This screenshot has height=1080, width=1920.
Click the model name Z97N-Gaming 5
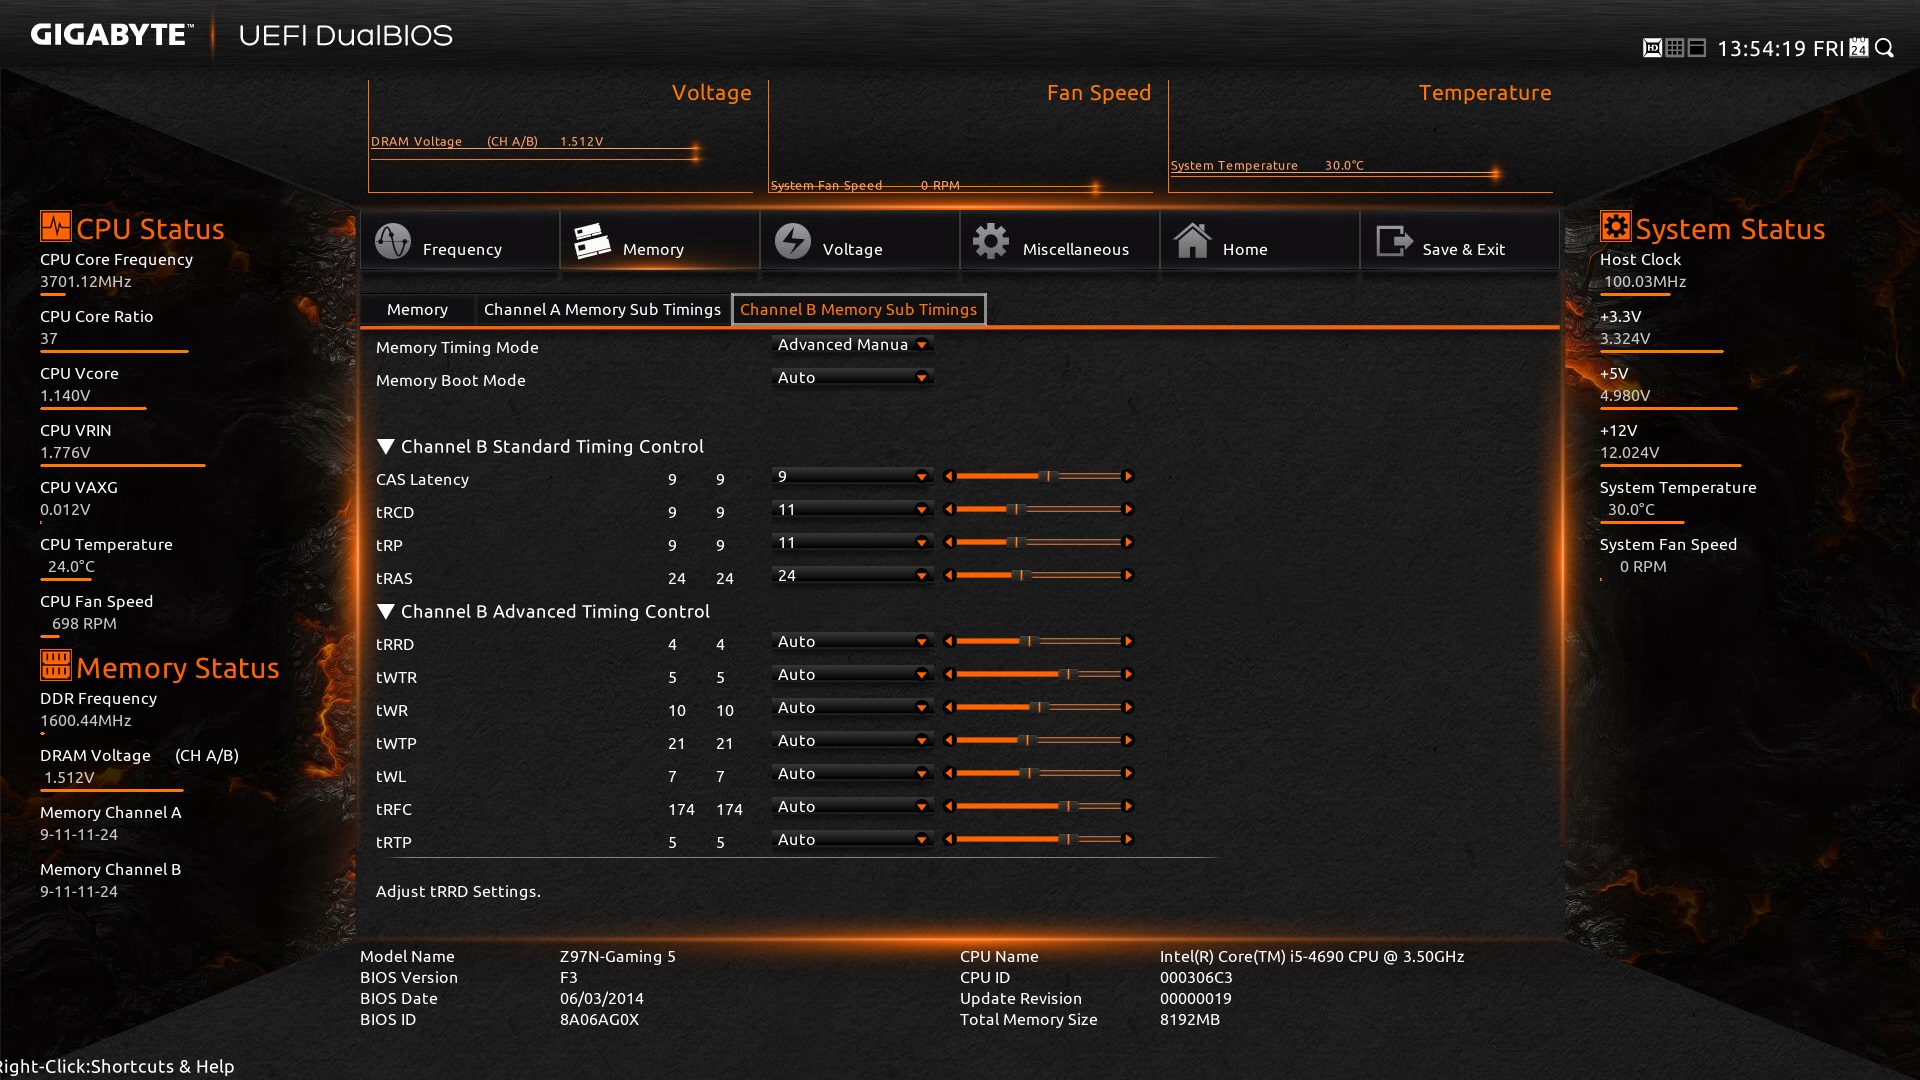pyautogui.click(x=618, y=956)
